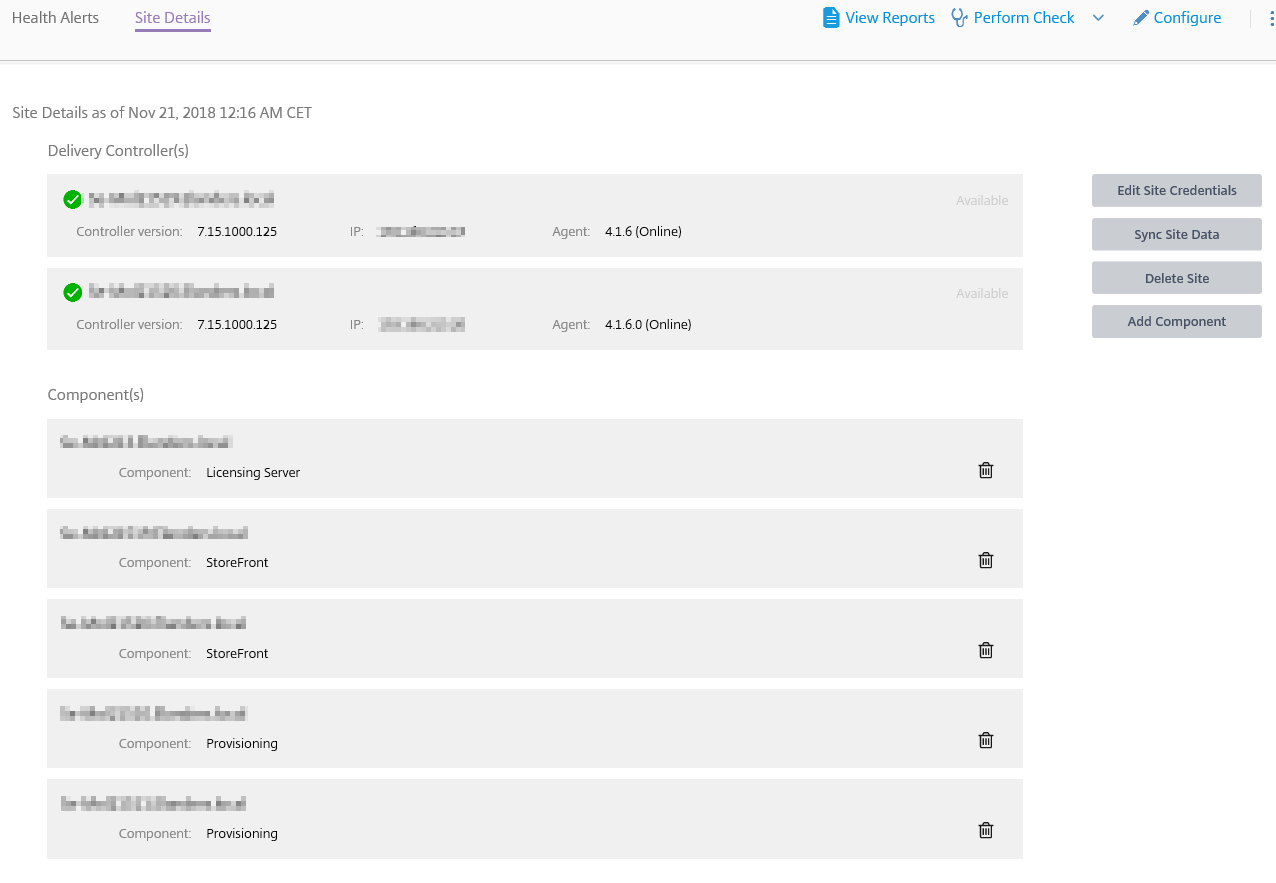
Task: Click trash icon for the first Provisioning component
Action: tap(985, 740)
